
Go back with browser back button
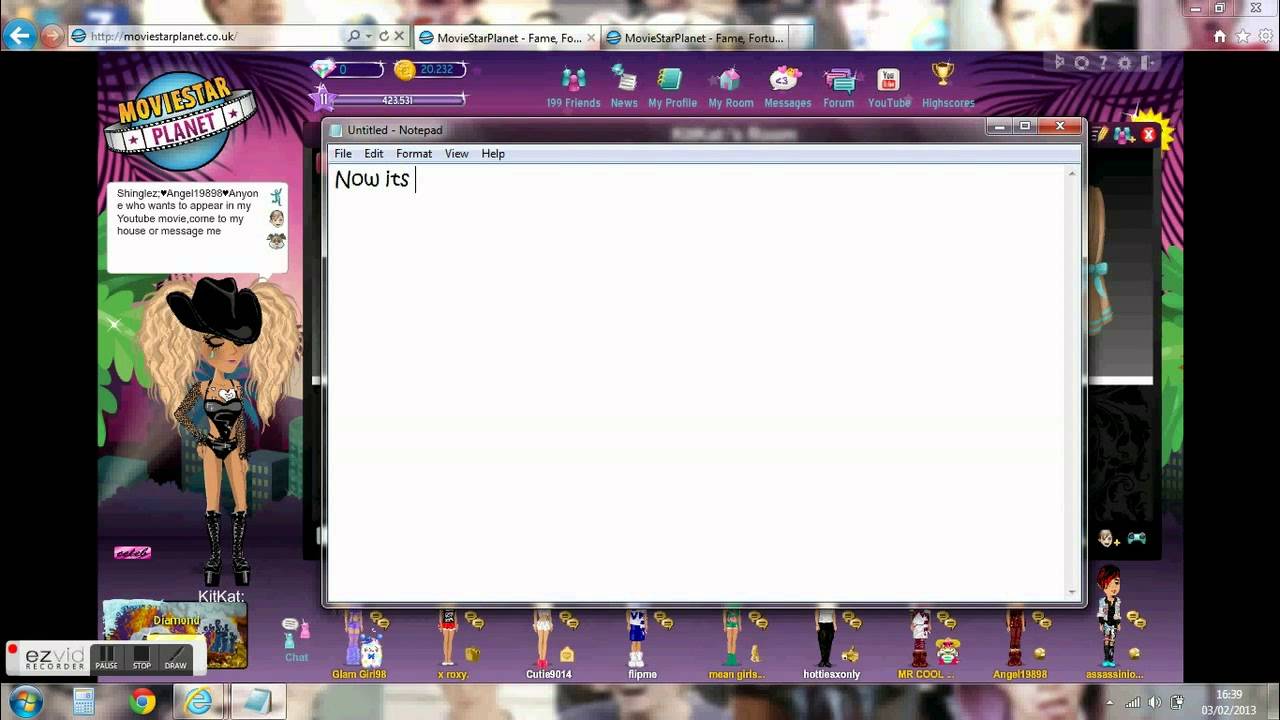[x=19, y=36]
